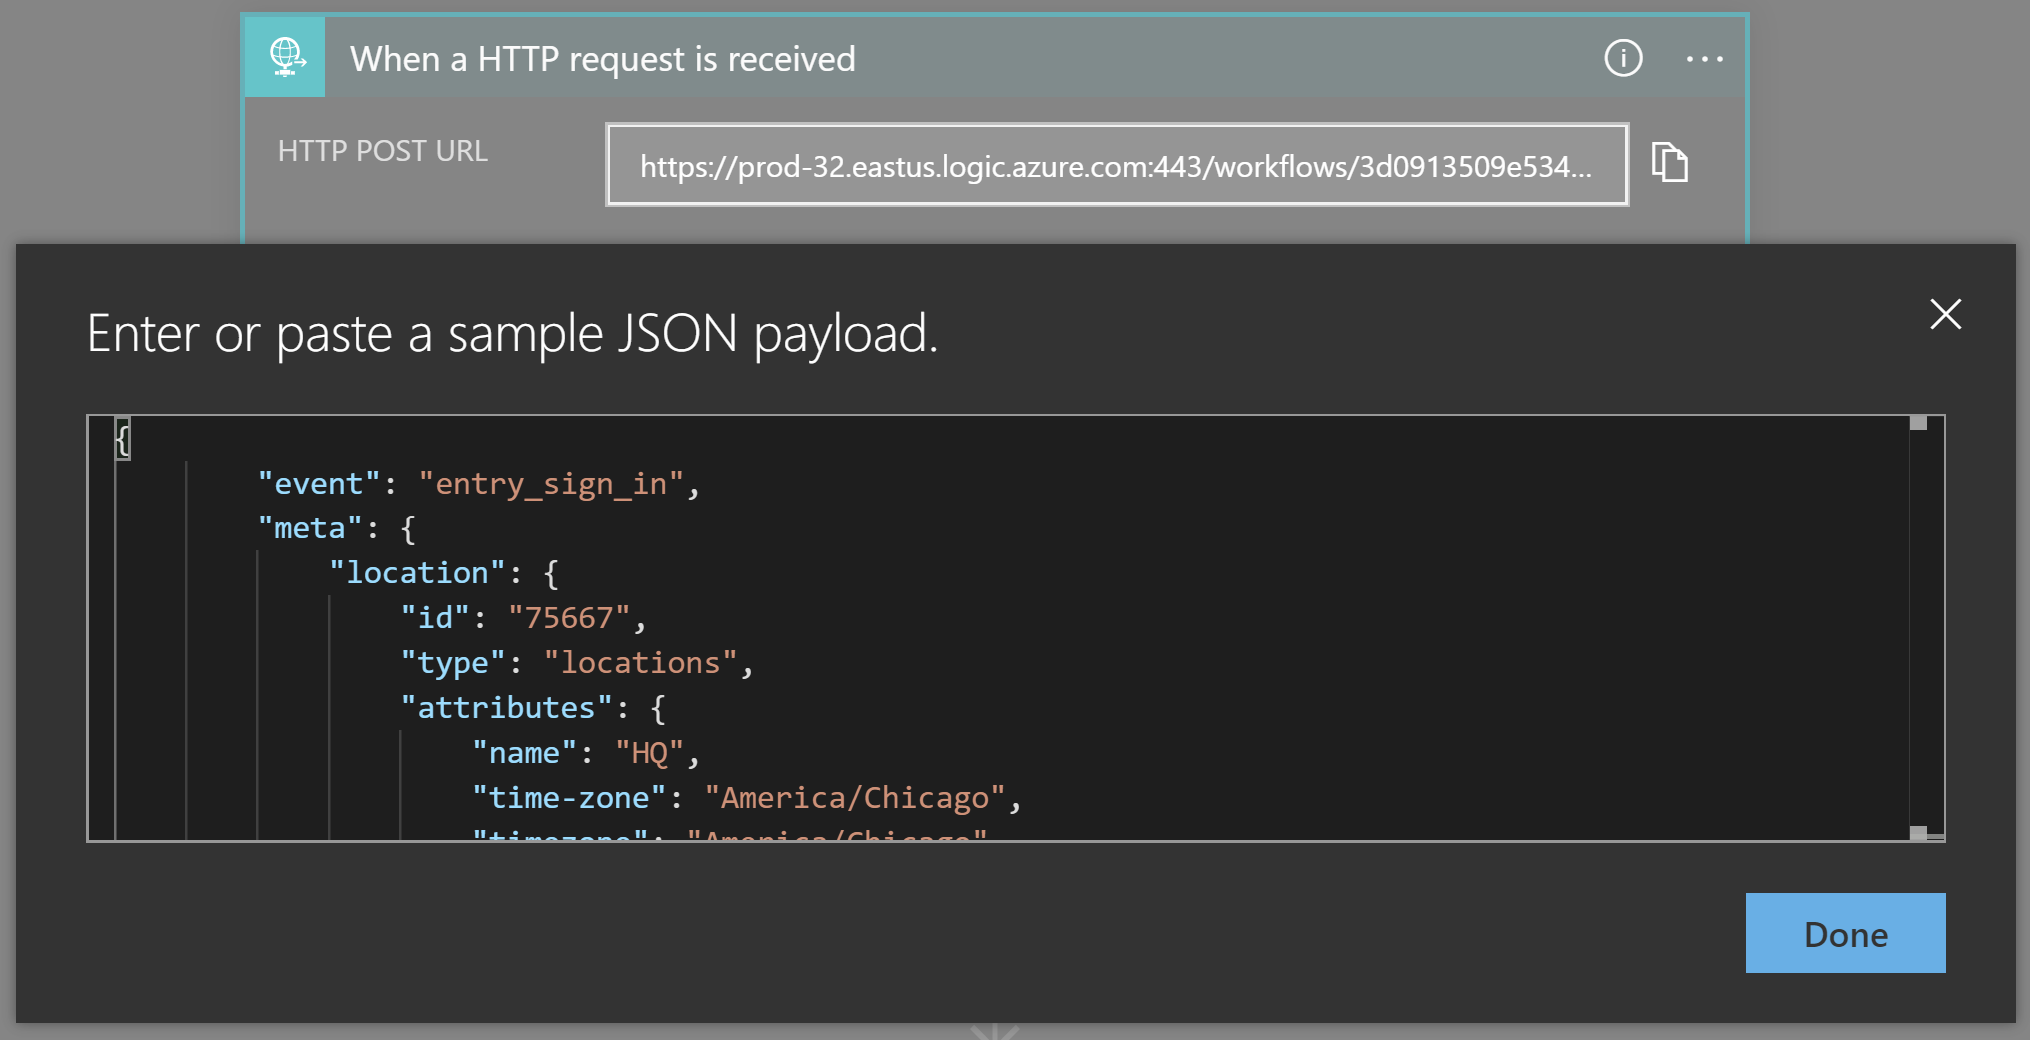Click the "When a HTTP request is received" title
2030x1040 pixels.
point(602,59)
